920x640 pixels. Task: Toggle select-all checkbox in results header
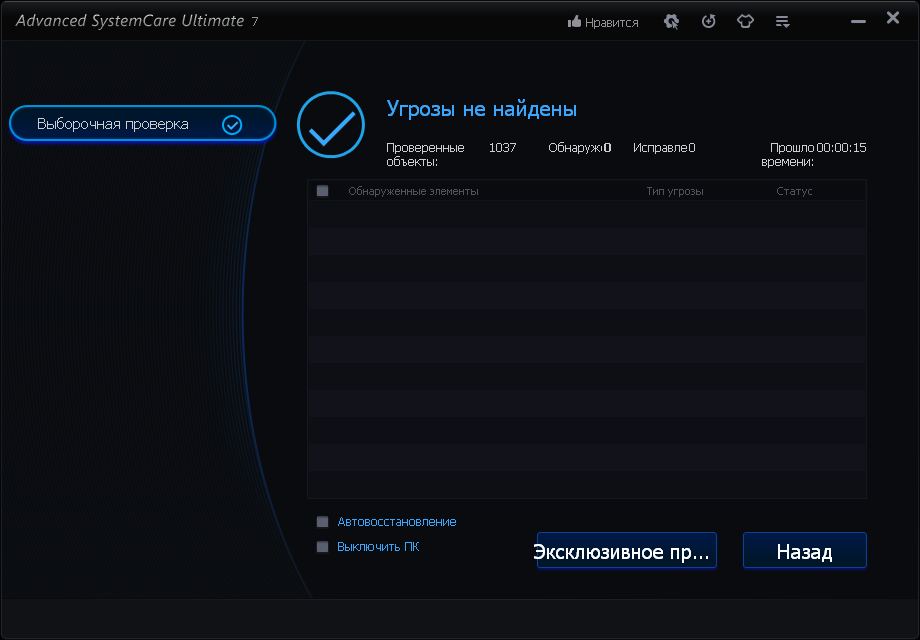322,191
